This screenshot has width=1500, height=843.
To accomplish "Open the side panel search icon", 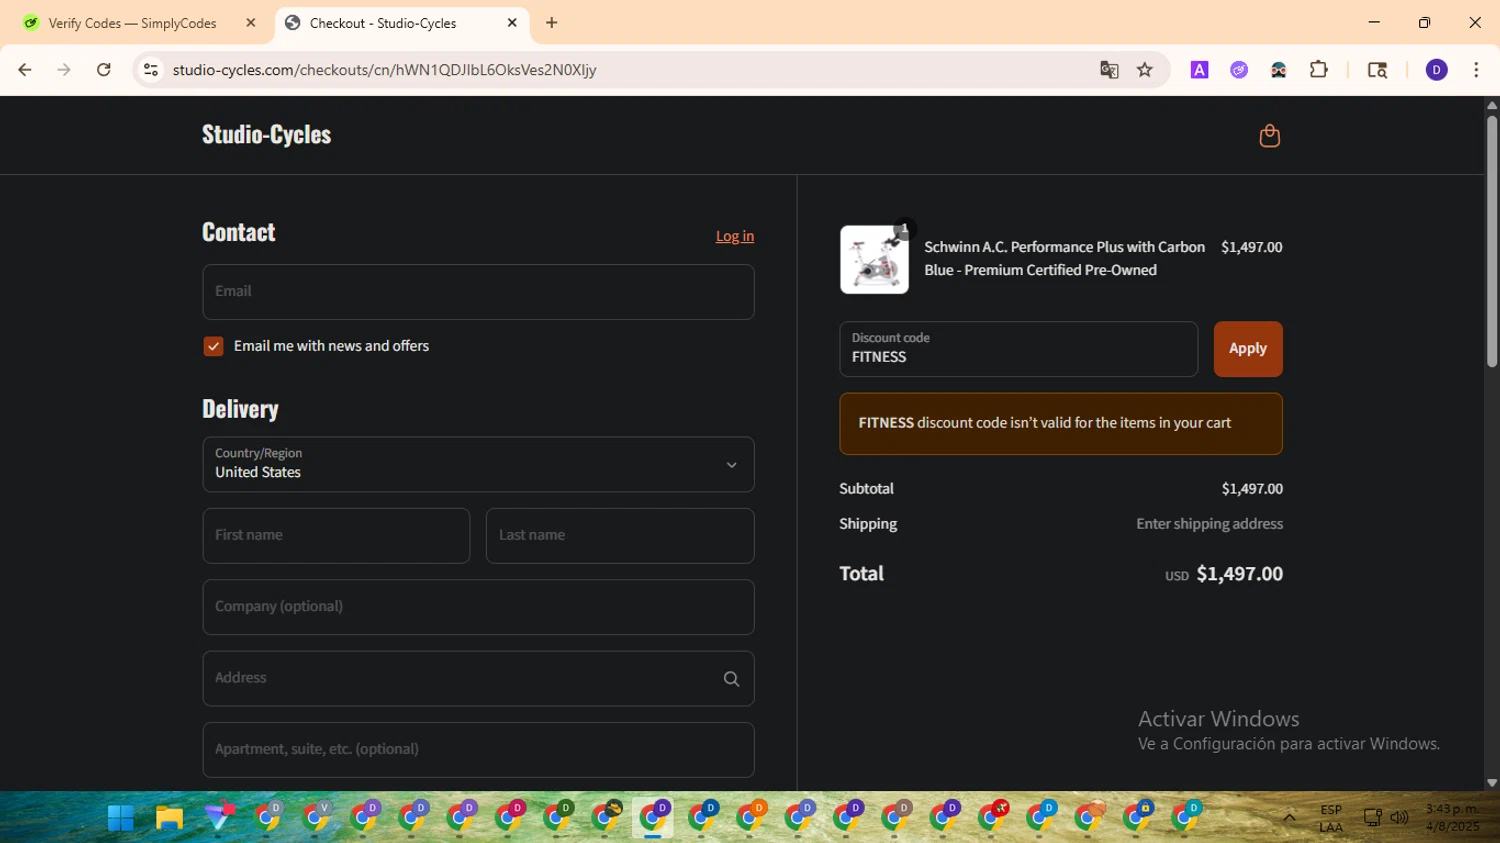I will pyautogui.click(x=1377, y=70).
